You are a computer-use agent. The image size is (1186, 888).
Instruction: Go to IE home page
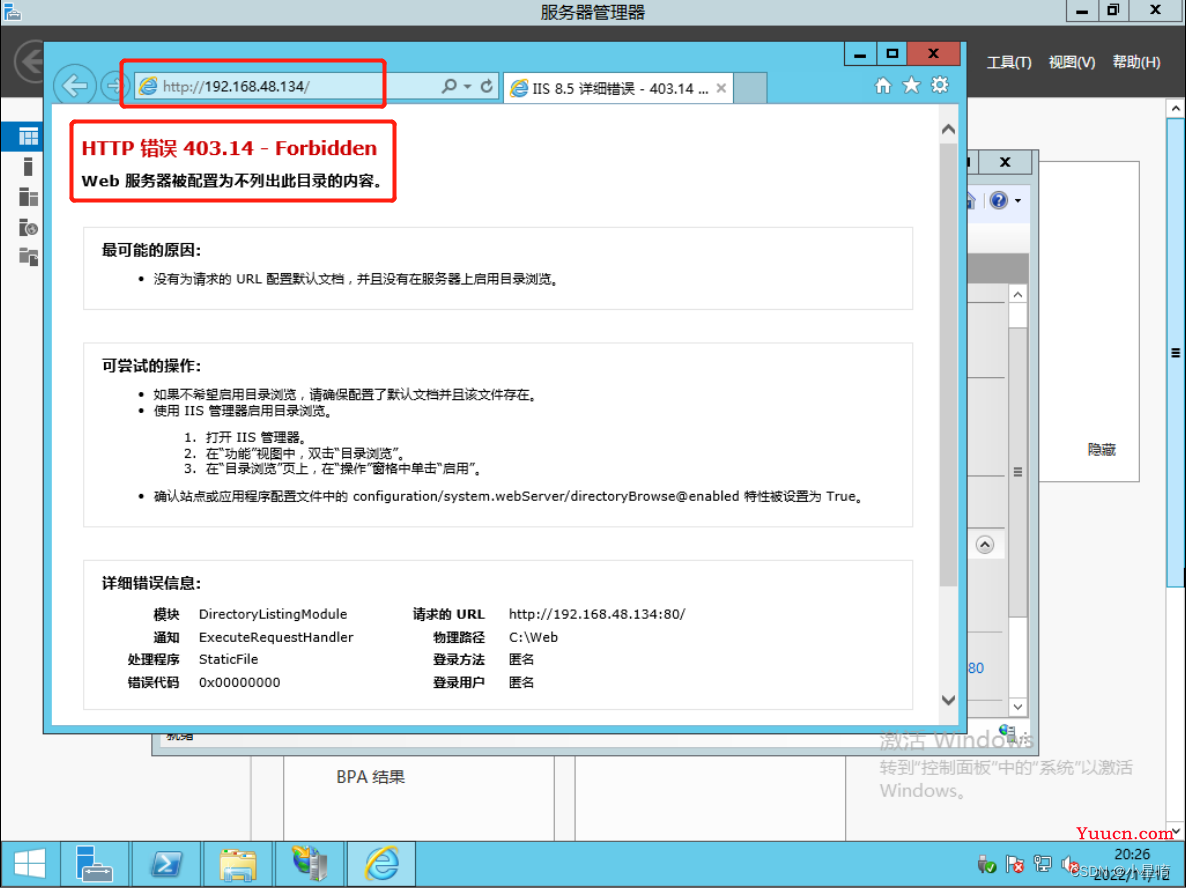(883, 85)
